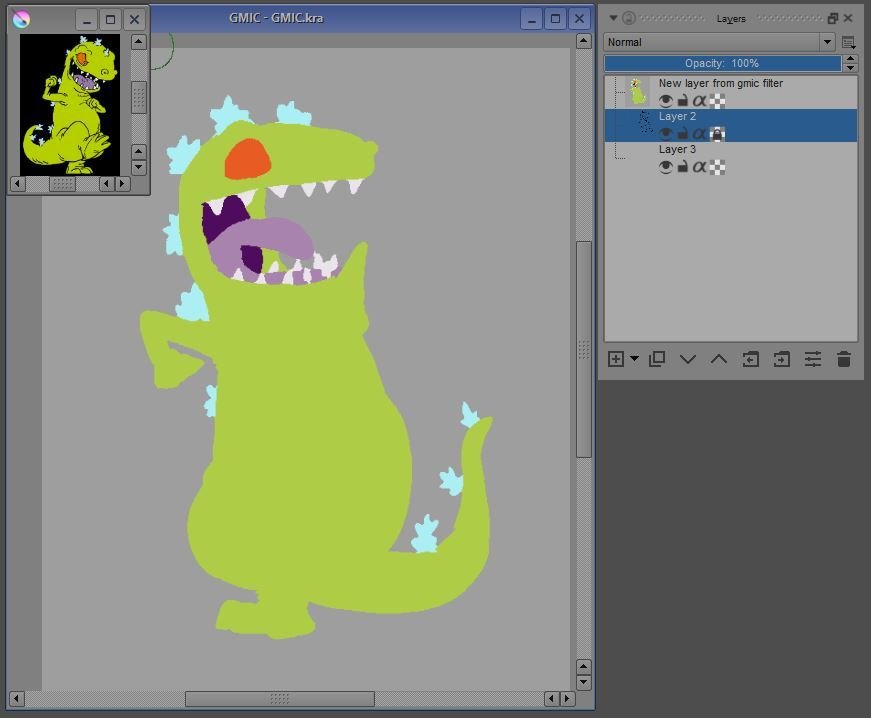
Task: Toggle lock on New layer from gmic filter
Action: pyautogui.click(x=683, y=101)
